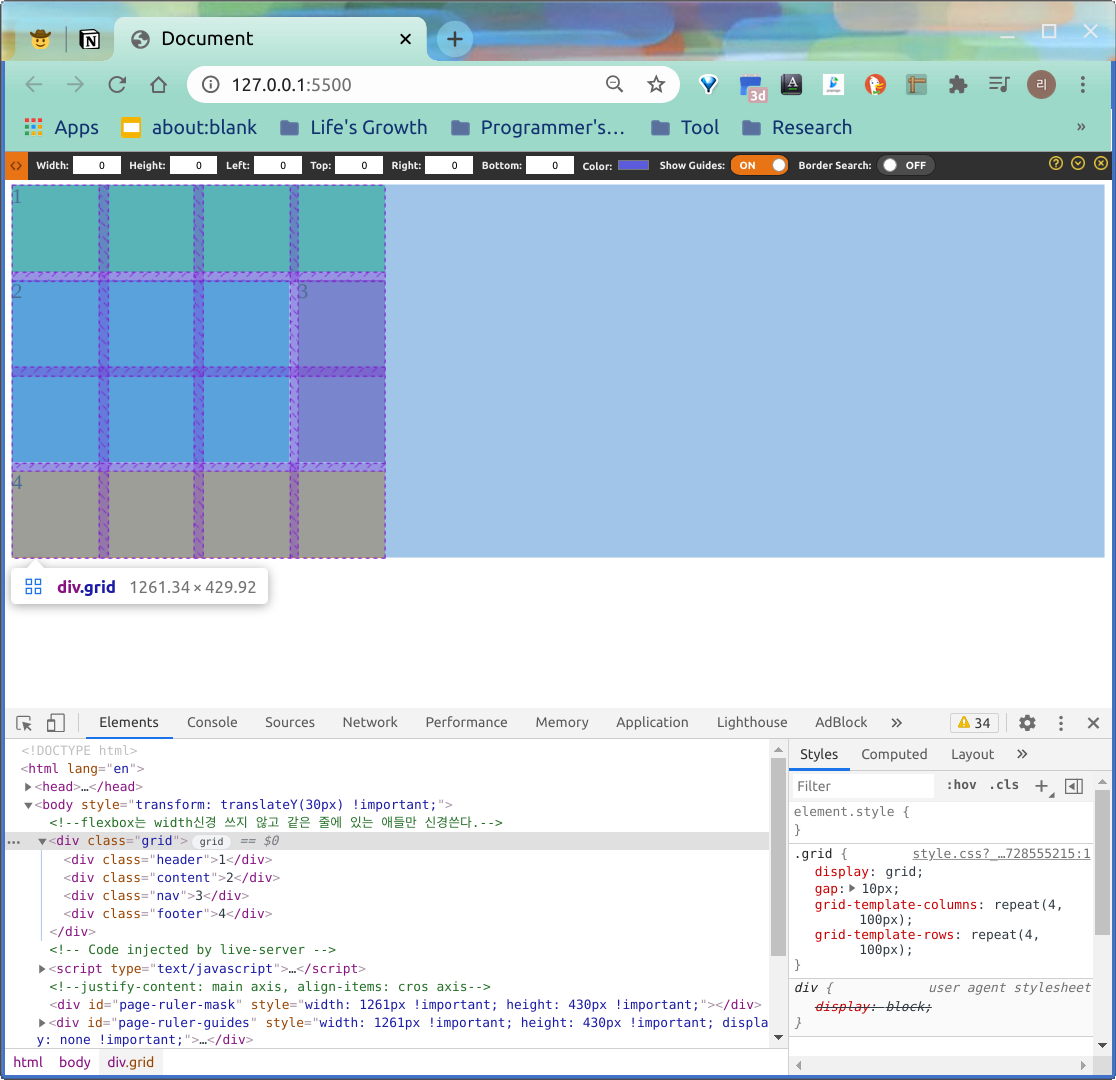This screenshot has width=1116, height=1080.
Task: Open the Research bookmark folder
Action: [797, 127]
